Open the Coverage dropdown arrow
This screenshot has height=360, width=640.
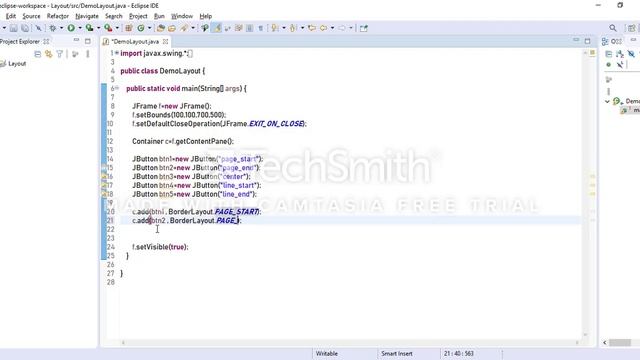pyautogui.click(x=98, y=28)
